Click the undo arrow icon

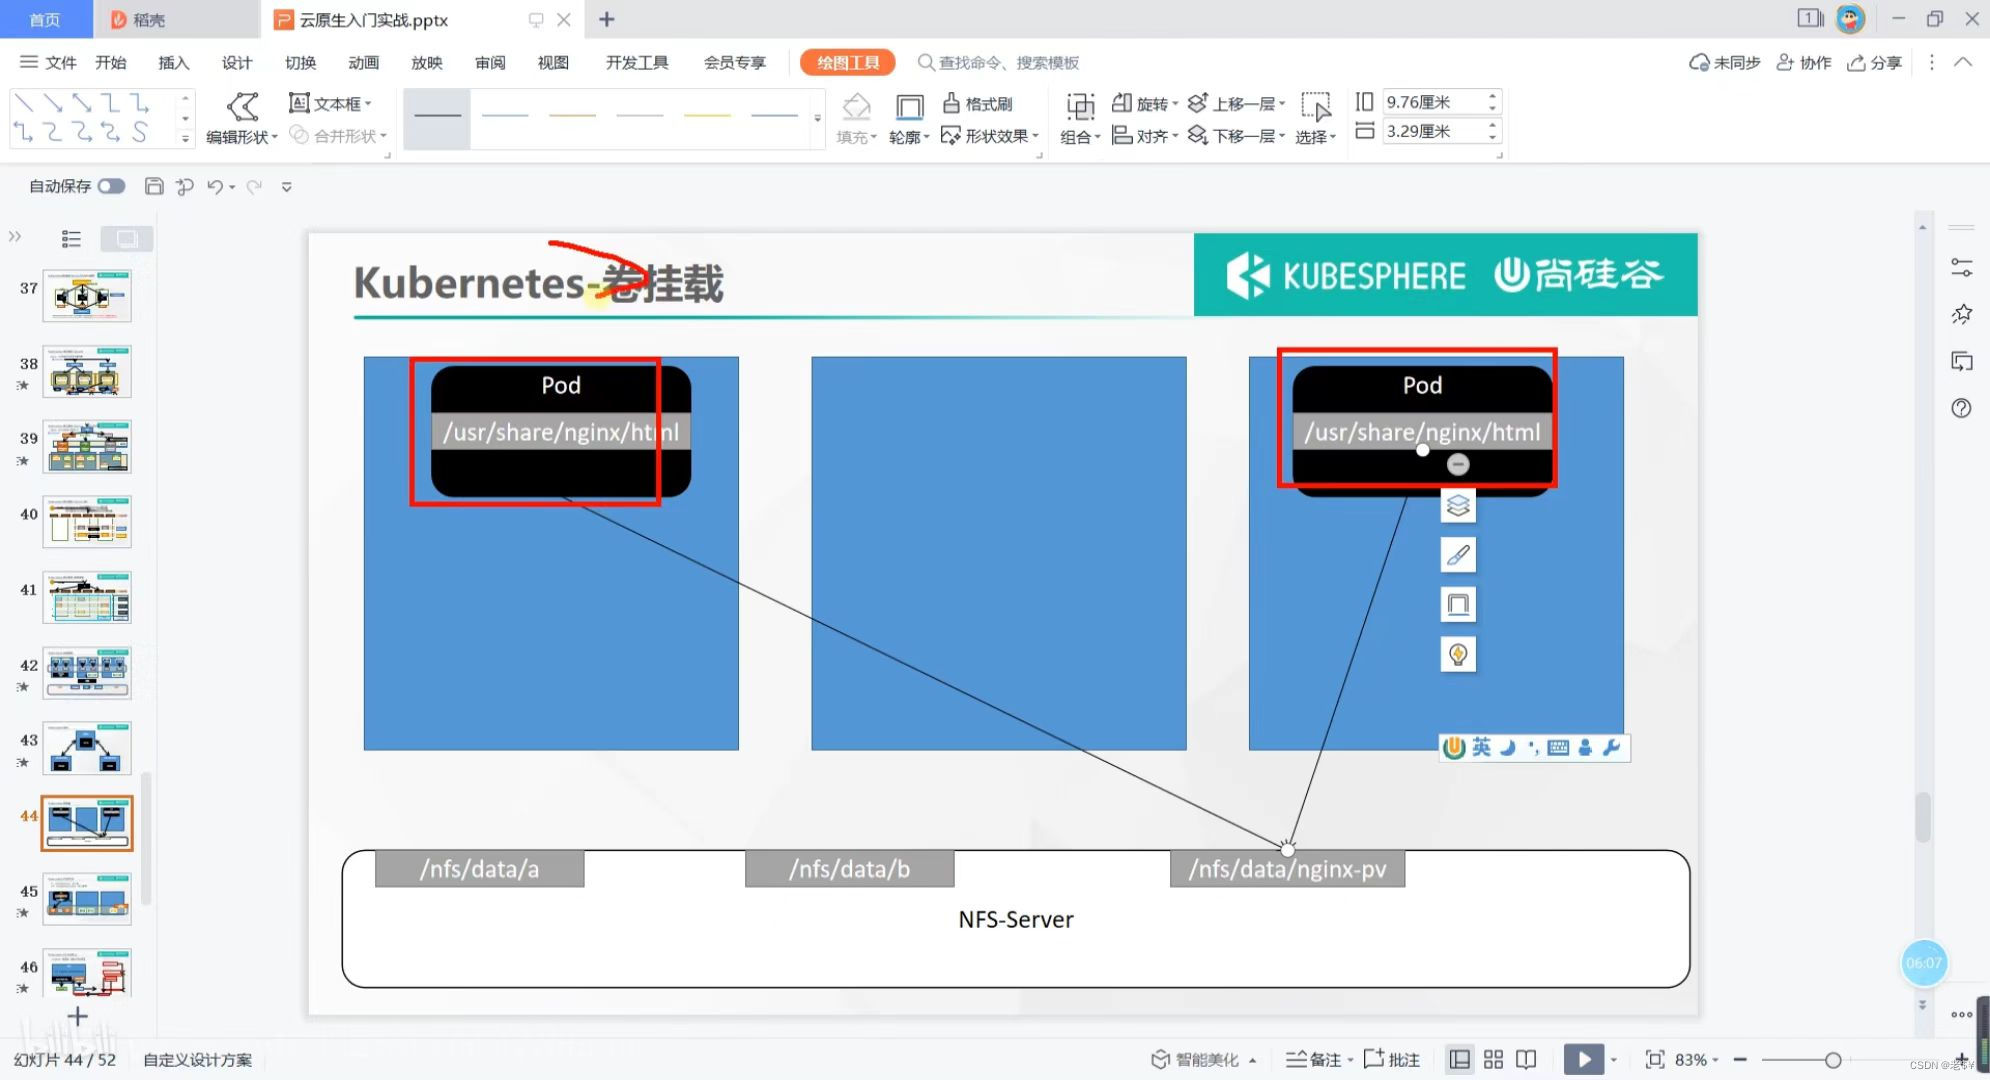tap(214, 186)
